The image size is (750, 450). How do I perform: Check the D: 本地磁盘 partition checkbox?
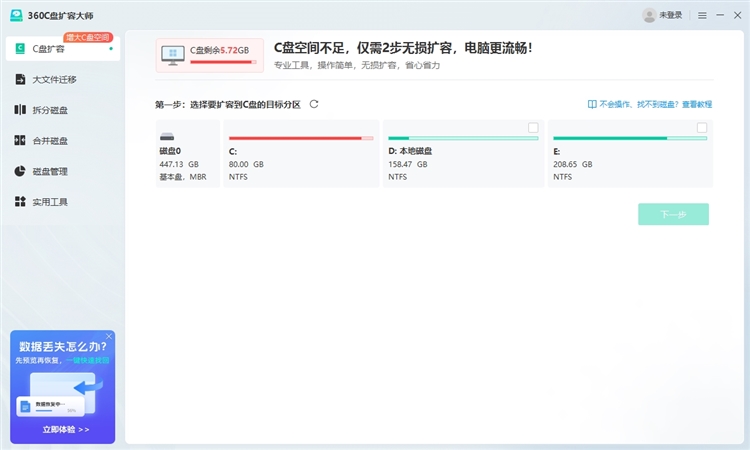pyautogui.click(x=533, y=128)
